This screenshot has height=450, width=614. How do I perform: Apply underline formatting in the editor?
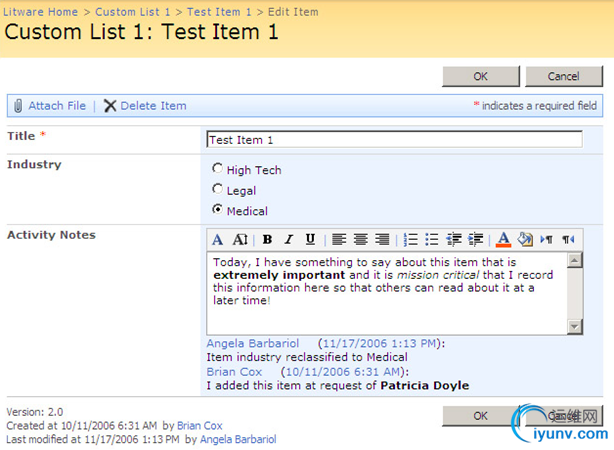pos(310,239)
